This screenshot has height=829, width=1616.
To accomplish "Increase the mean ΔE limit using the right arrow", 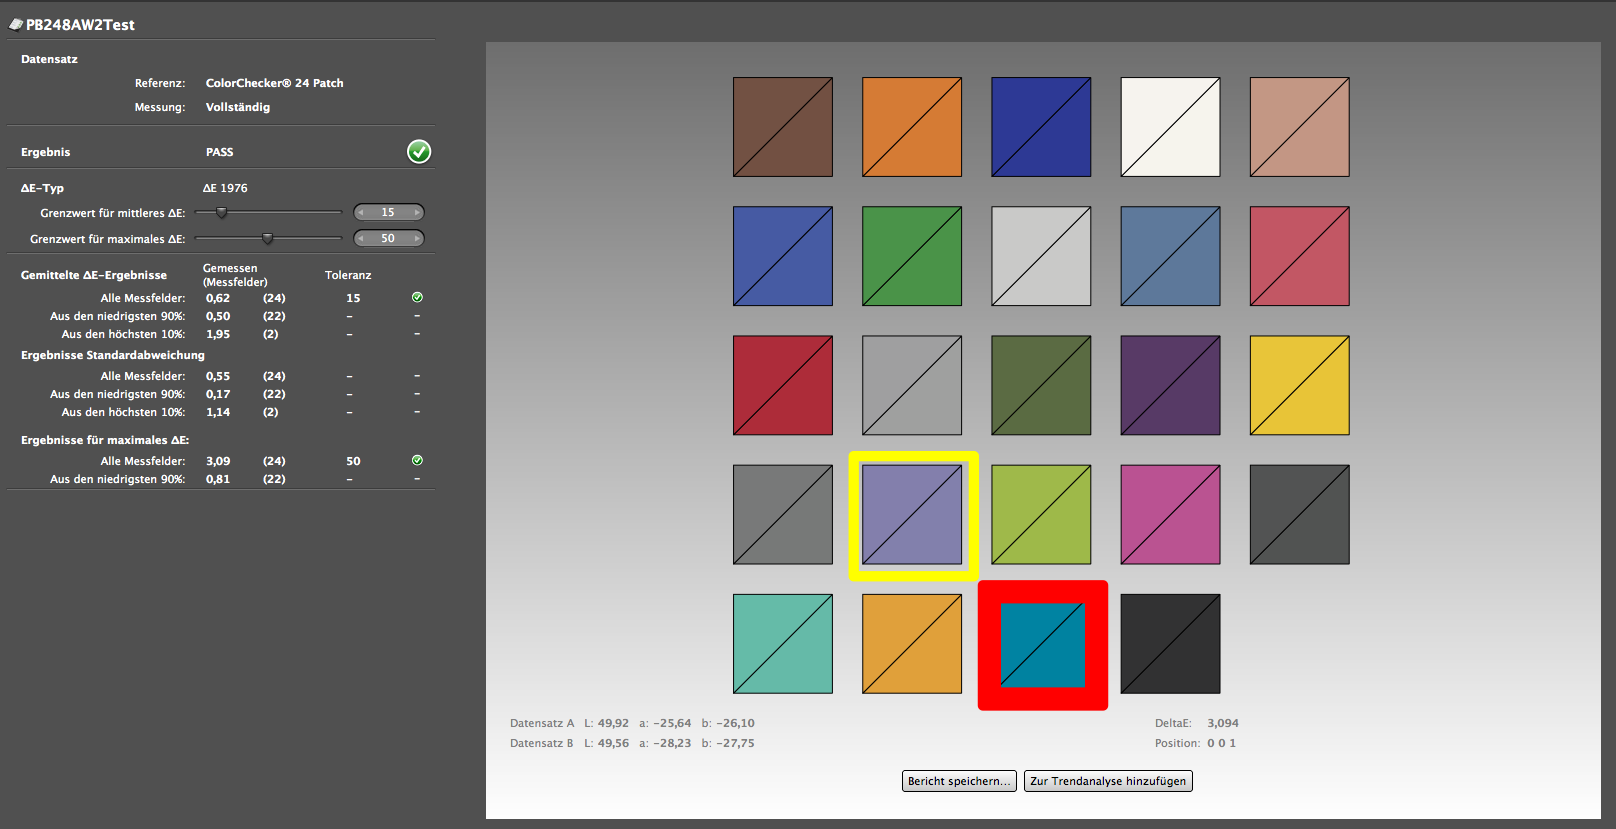I will pyautogui.click(x=417, y=212).
